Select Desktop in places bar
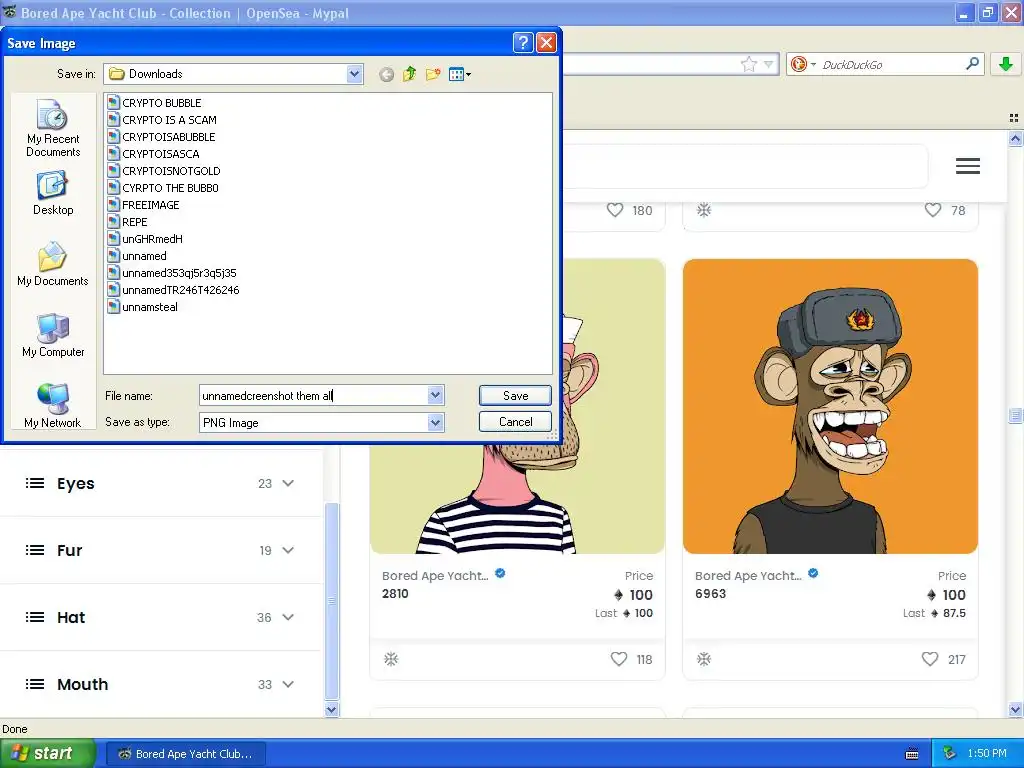 pos(53,193)
